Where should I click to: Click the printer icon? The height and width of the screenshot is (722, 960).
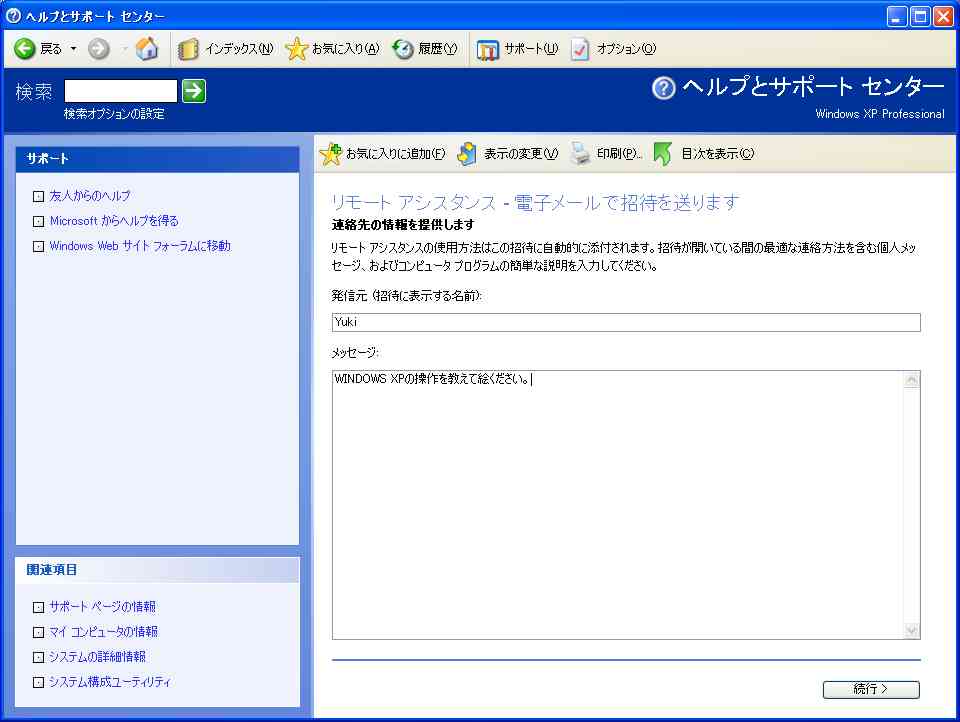(580, 154)
